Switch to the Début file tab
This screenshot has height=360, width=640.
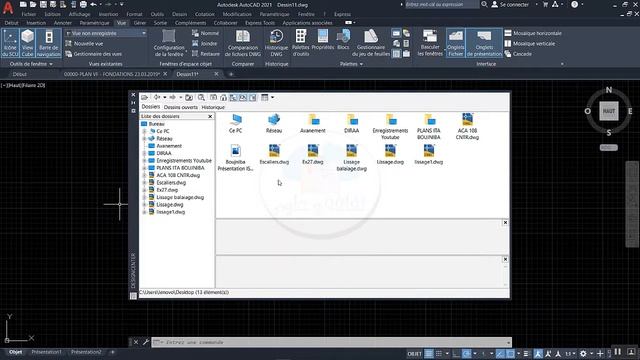[x=19, y=74]
